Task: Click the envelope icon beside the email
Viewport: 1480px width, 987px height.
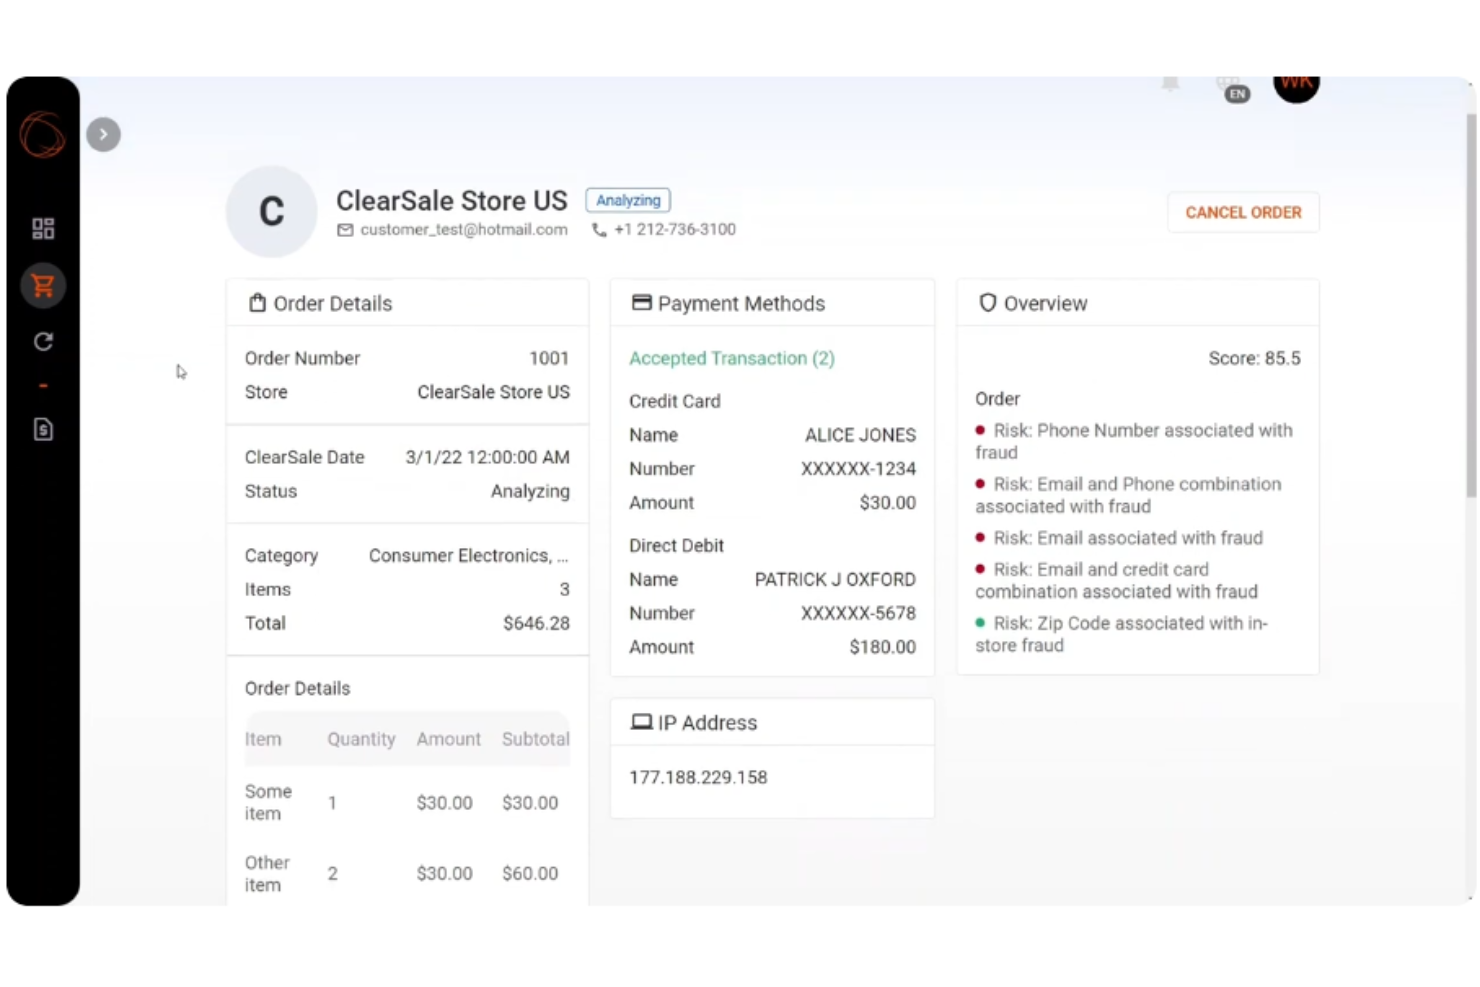Action: point(345,230)
